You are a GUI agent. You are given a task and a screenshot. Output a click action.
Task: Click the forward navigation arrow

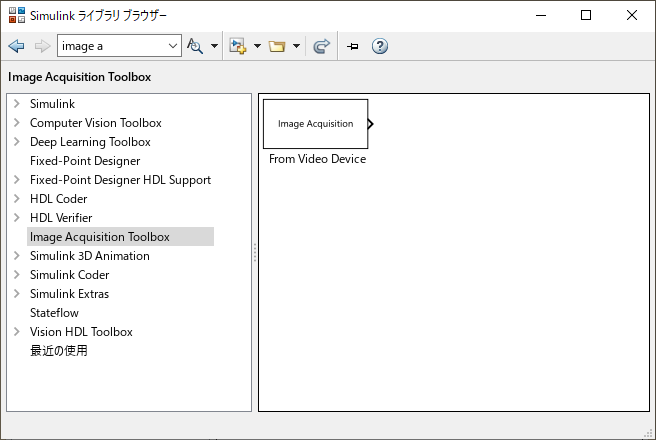(42, 46)
